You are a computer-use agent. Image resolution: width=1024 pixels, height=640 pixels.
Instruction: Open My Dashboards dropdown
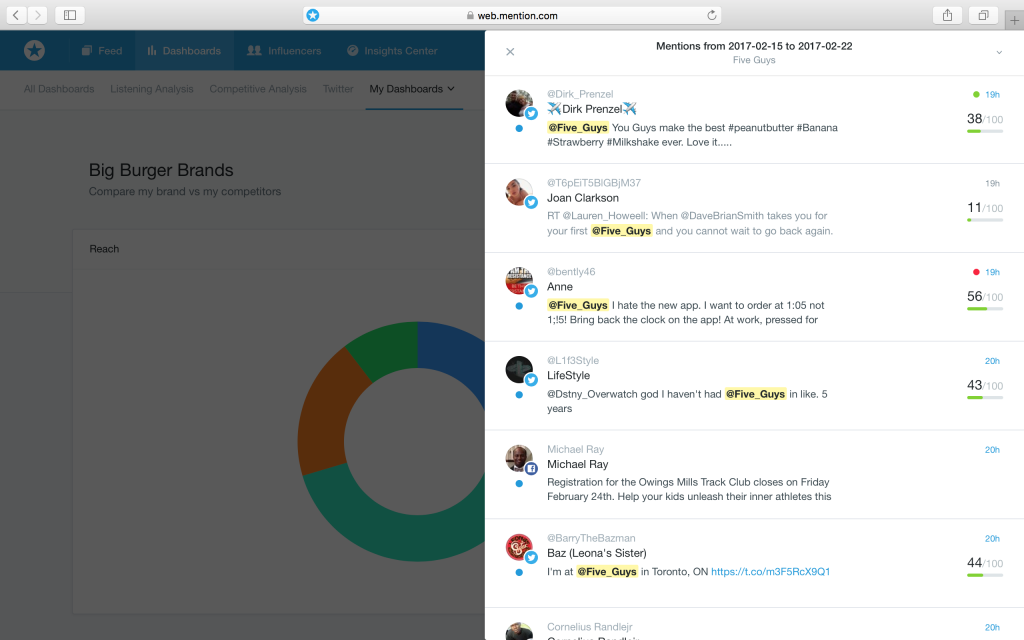click(x=412, y=89)
